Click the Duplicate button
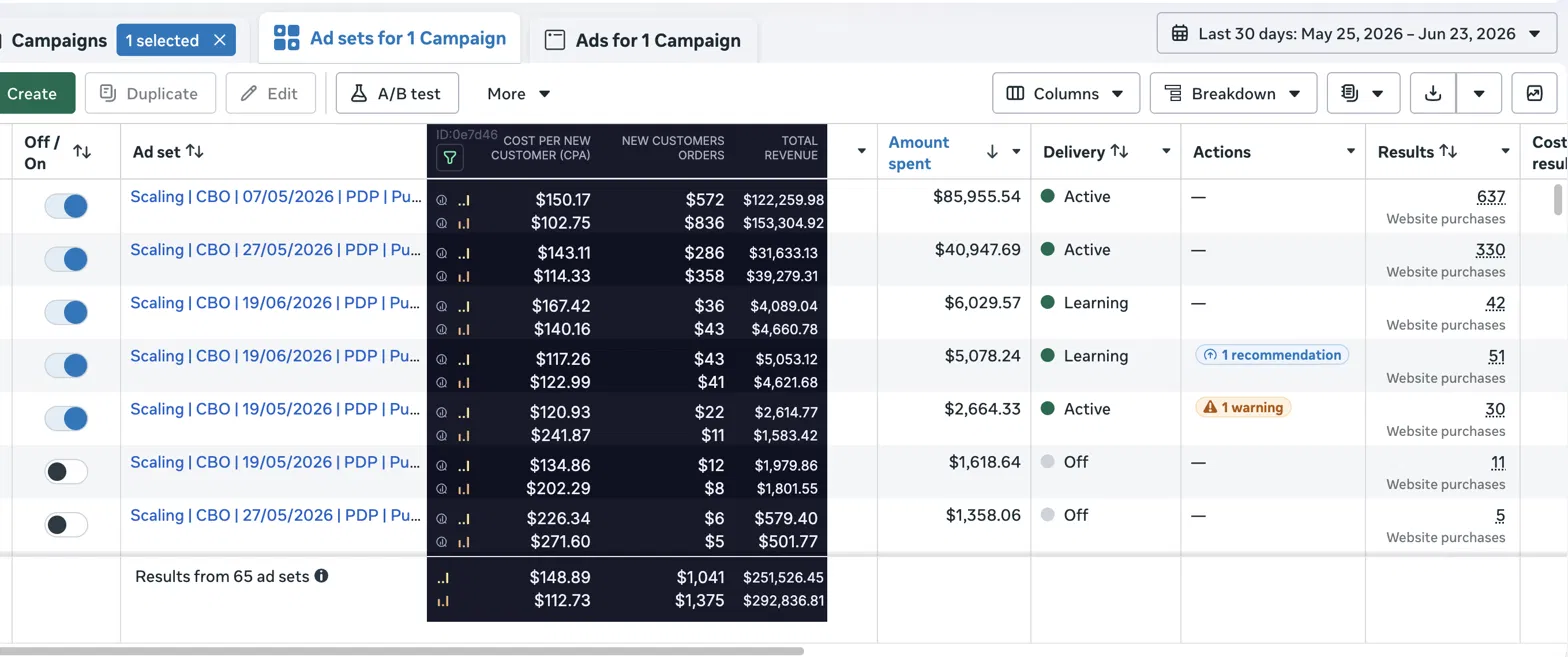 tap(149, 93)
